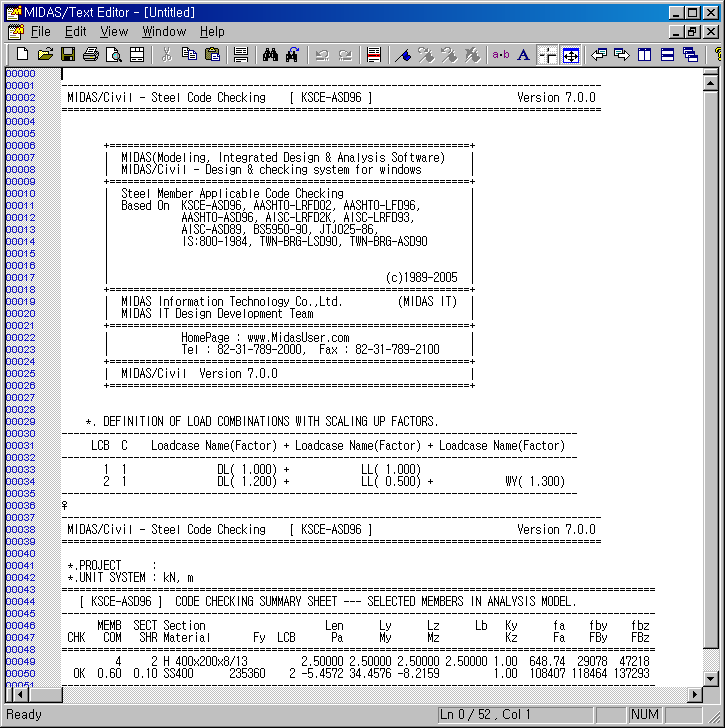Click 'Tel : 82-31-789-2000' text
Screen dimensions: 725x728
pos(243,350)
